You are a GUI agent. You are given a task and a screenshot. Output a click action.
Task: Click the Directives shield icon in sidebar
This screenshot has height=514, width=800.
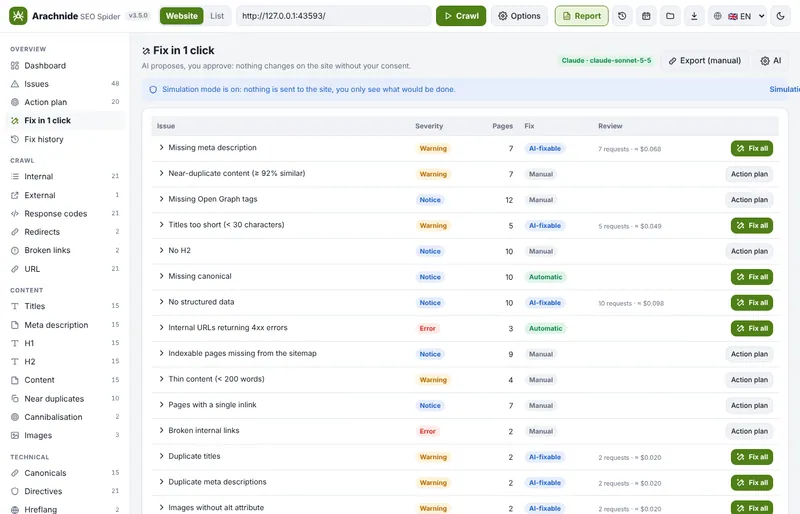point(15,491)
